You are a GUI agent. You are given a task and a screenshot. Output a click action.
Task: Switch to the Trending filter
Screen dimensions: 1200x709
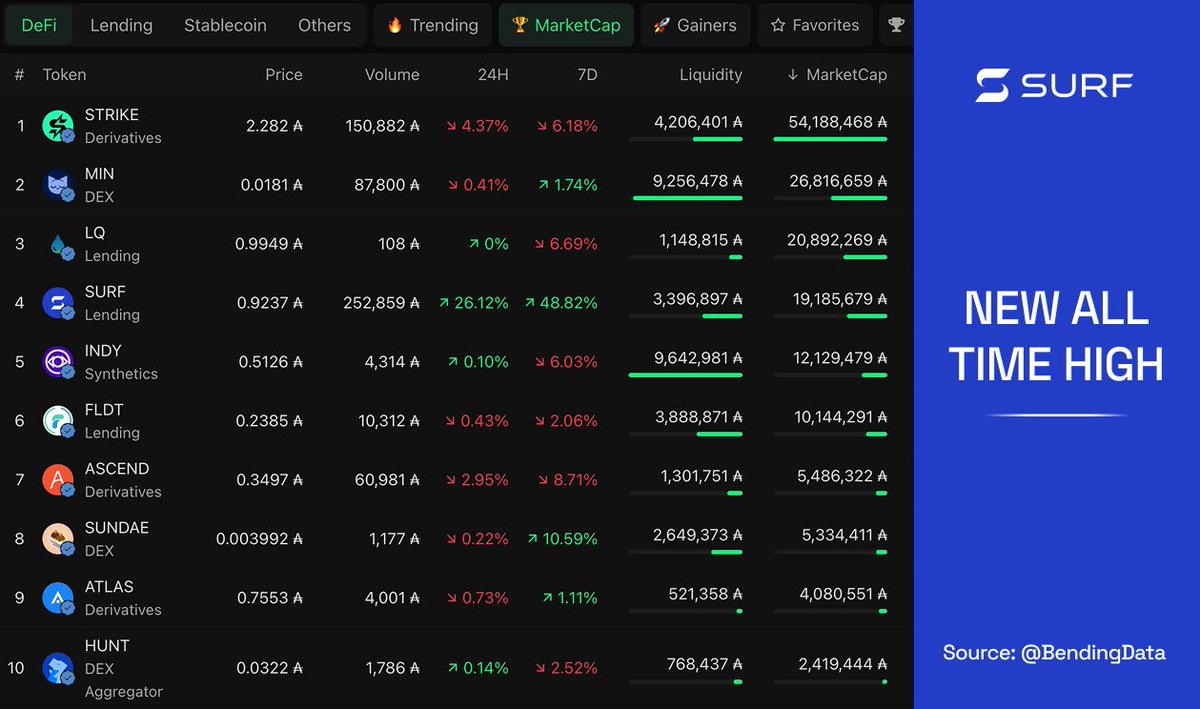pyautogui.click(x=433, y=25)
